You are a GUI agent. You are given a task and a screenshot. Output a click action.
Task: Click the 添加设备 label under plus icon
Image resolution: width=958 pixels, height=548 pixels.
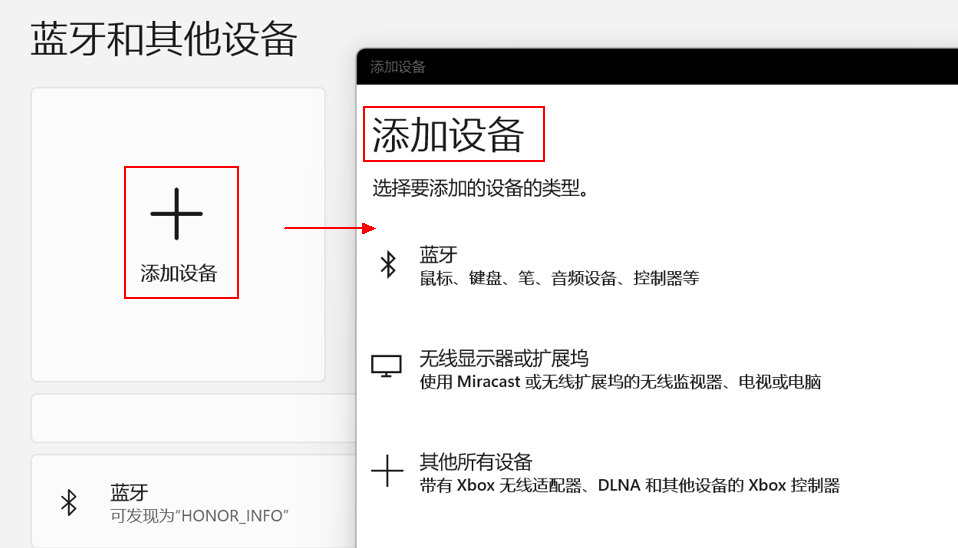coord(179,273)
